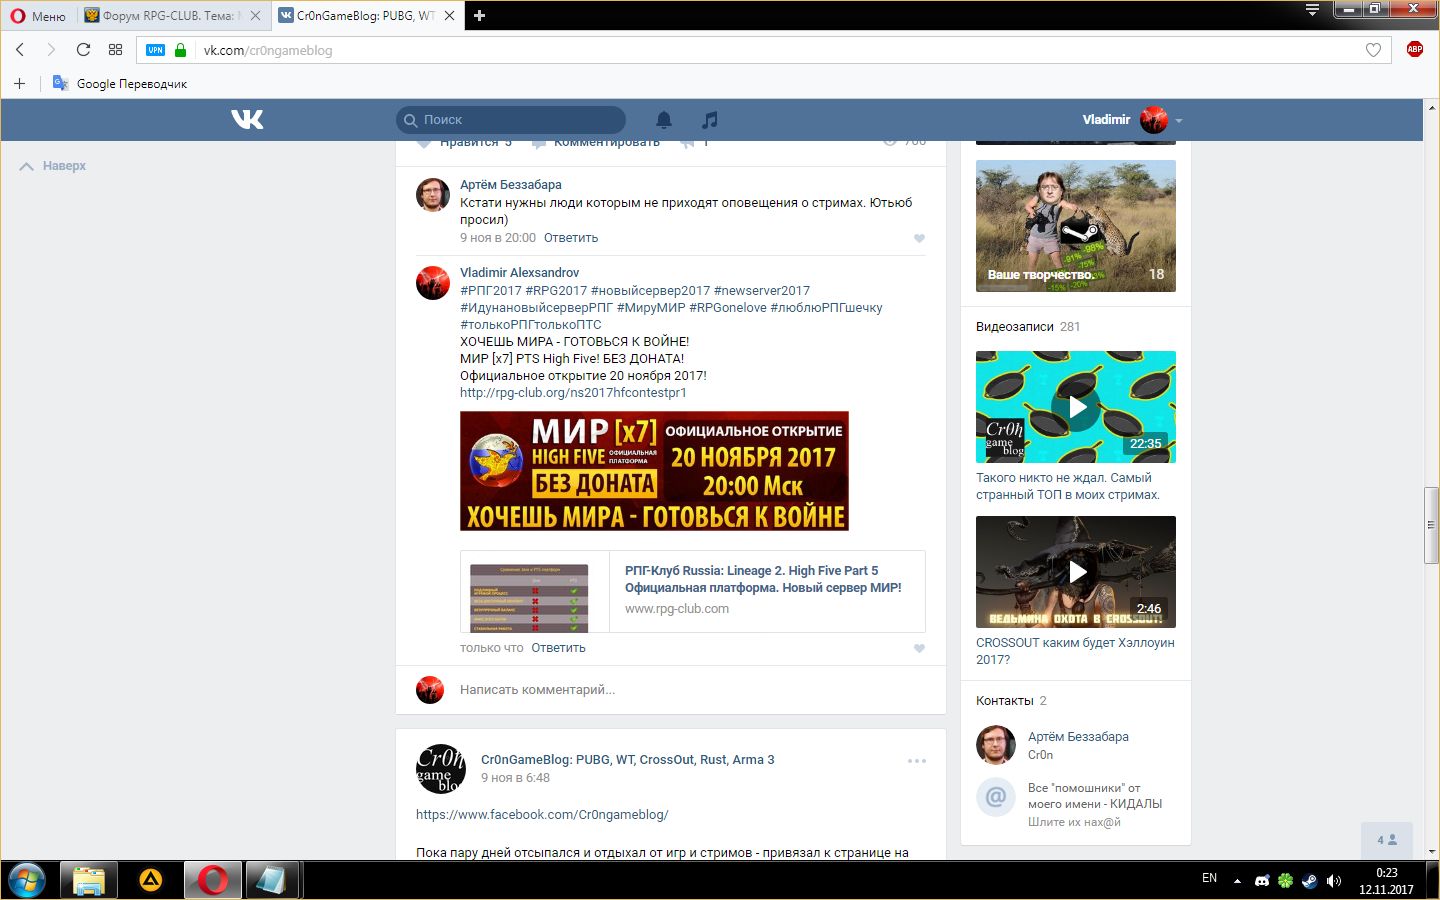Add page to bookmarks bar
This screenshot has width=1440, height=900.
(x=19, y=83)
